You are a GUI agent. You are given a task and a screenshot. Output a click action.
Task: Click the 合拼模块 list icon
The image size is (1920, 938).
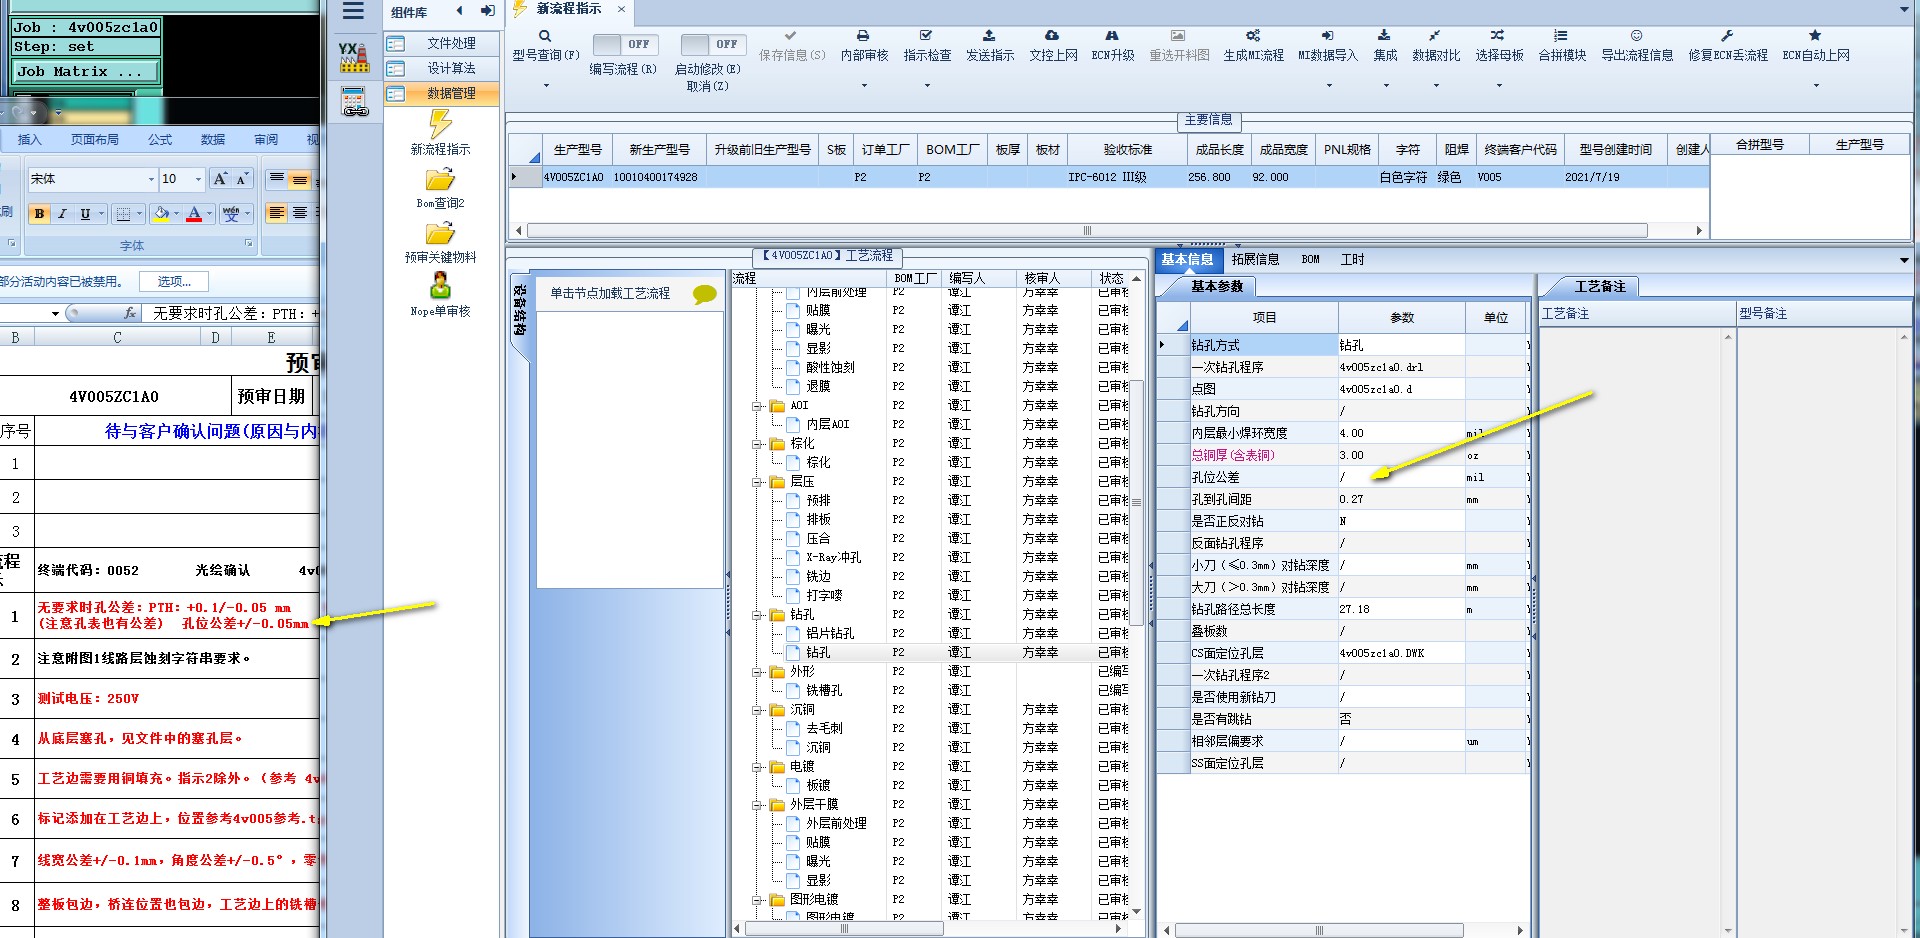pyautogui.click(x=1561, y=36)
